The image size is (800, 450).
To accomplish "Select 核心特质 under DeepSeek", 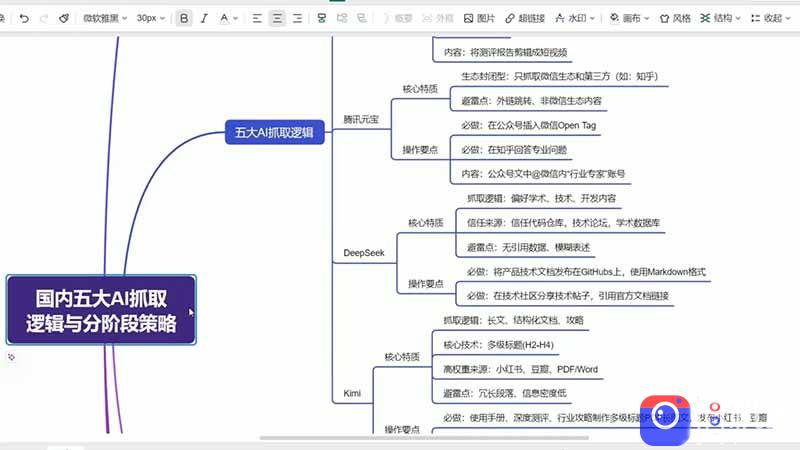I will tap(426, 223).
